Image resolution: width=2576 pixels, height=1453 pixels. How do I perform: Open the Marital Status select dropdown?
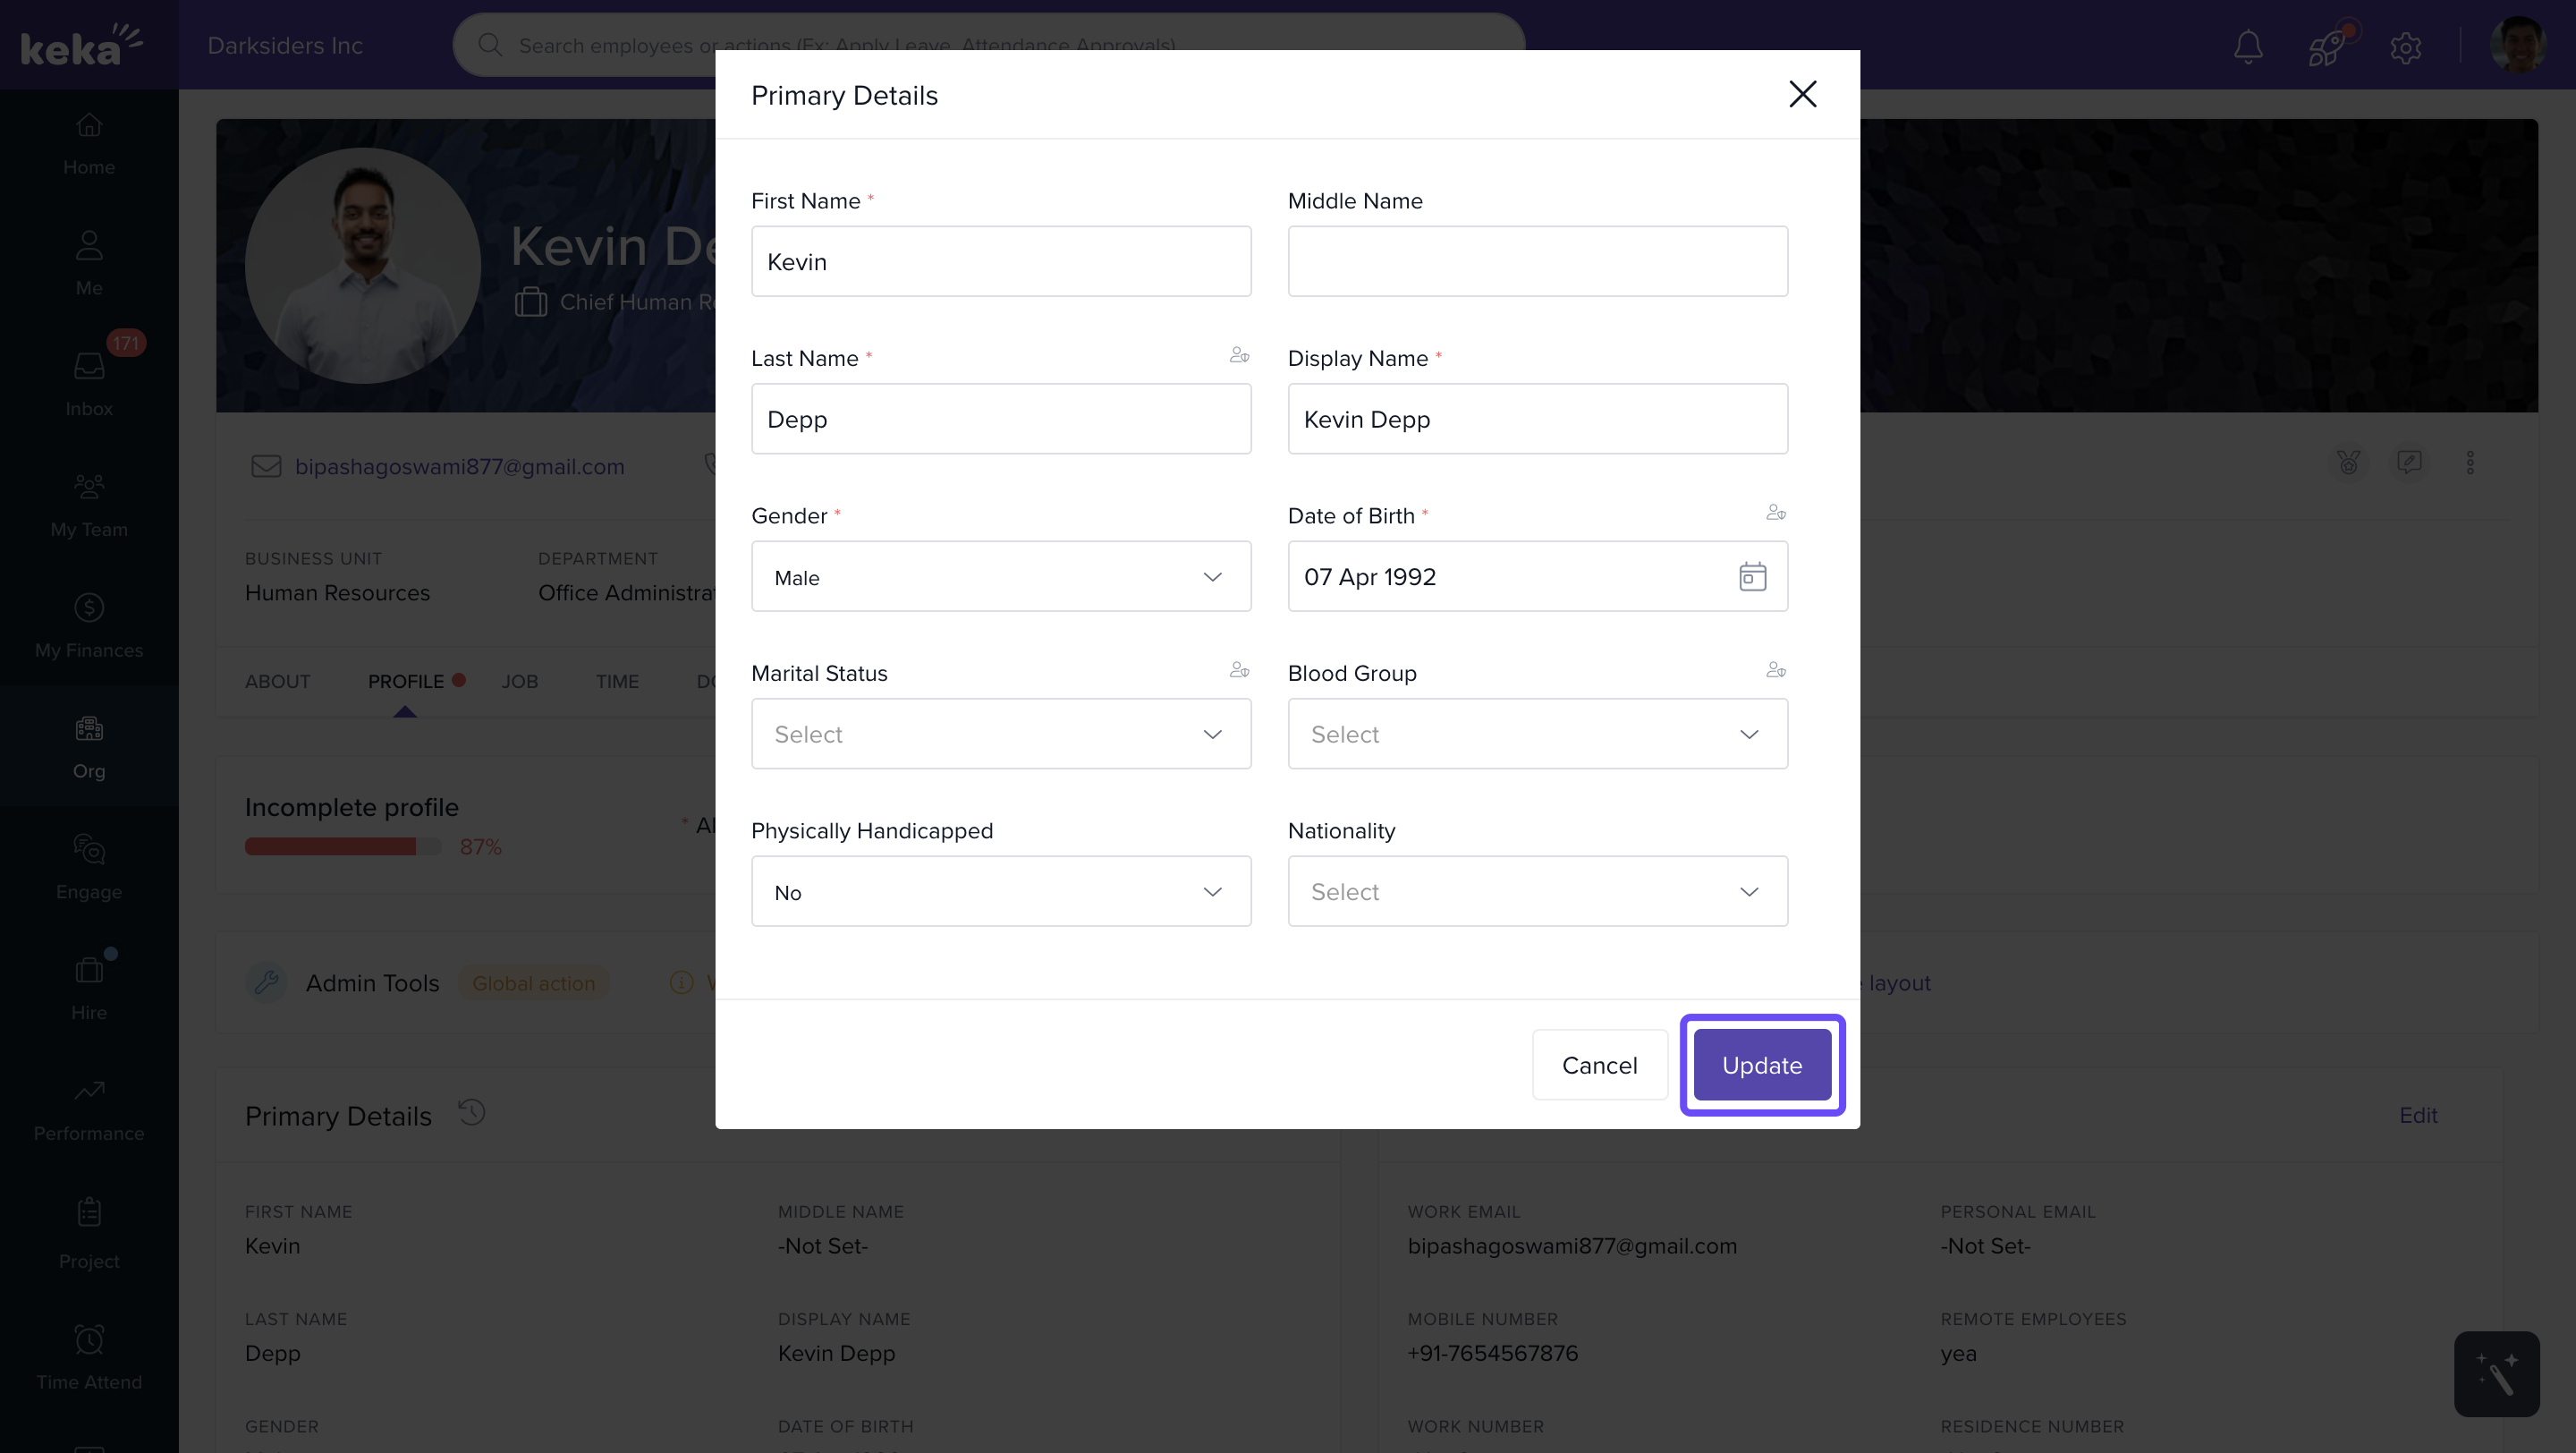[1001, 734]
